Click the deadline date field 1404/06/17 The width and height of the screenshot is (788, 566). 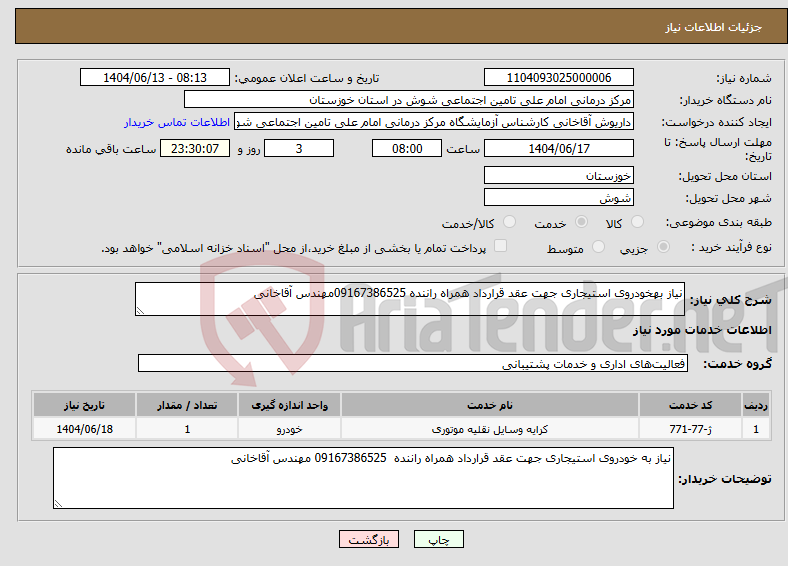tap(559, 148)
